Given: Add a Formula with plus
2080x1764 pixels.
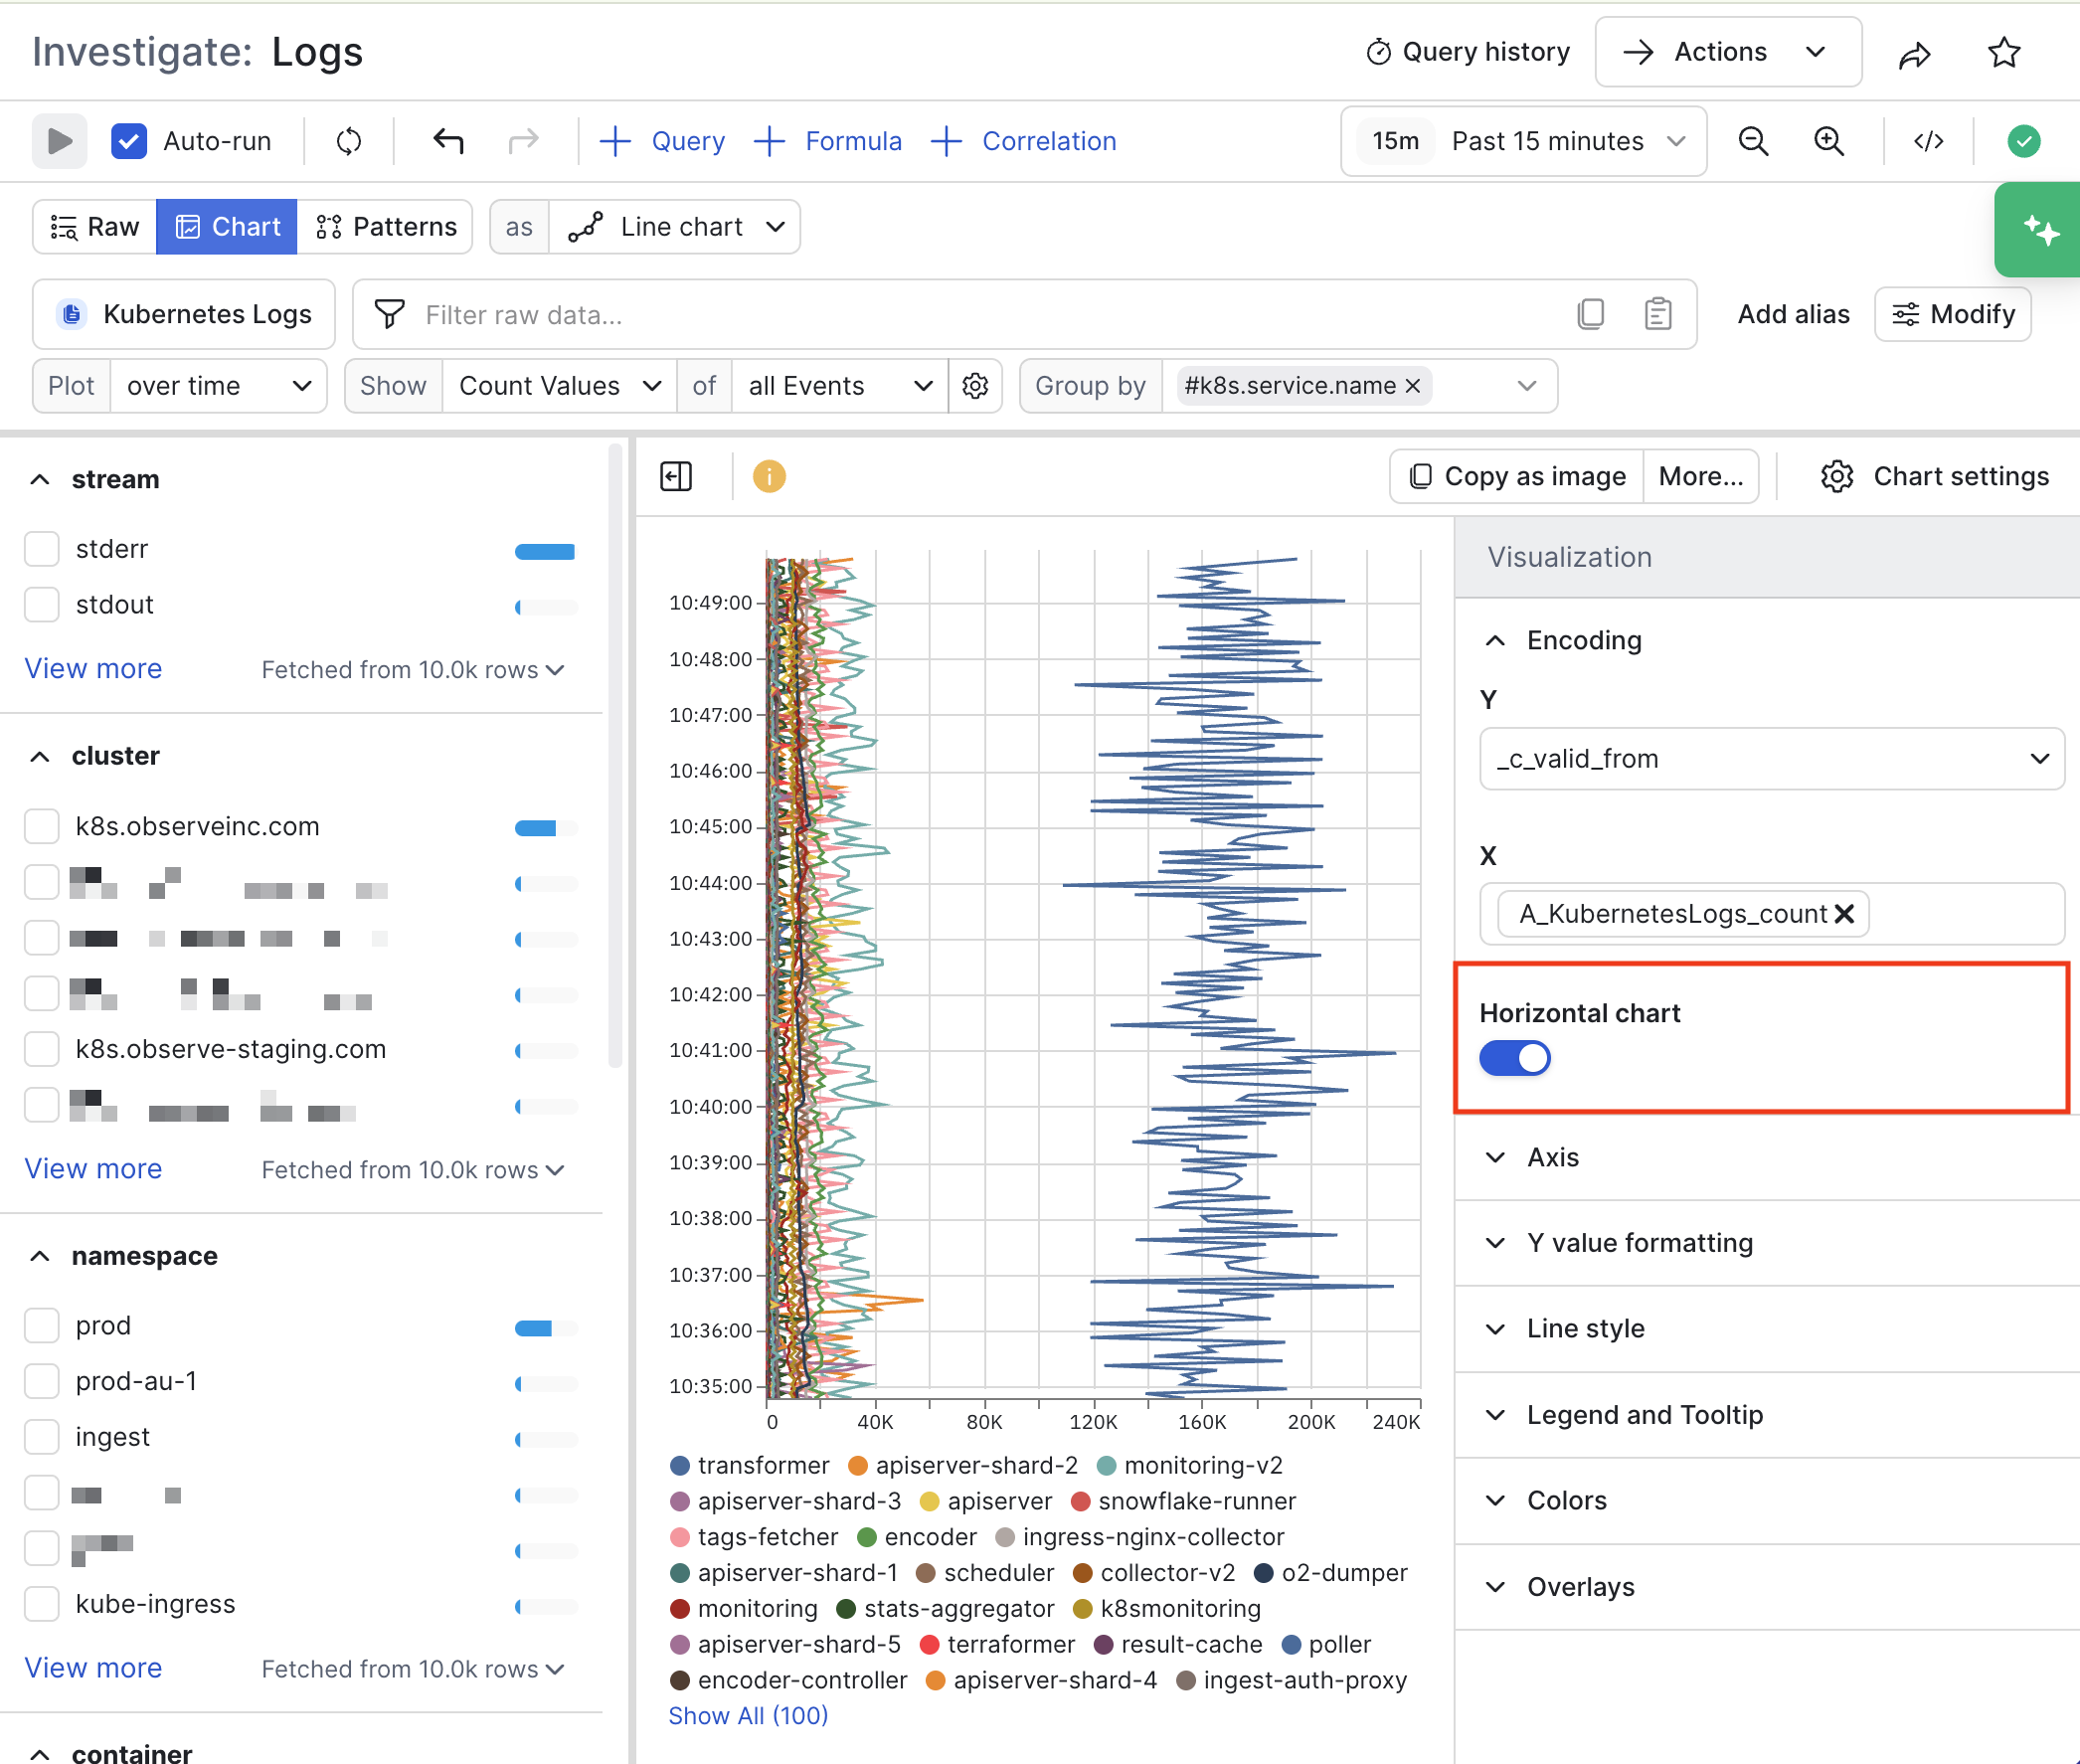Looking at the screenshot, I should pyautogui.click(x=828, y=141).
